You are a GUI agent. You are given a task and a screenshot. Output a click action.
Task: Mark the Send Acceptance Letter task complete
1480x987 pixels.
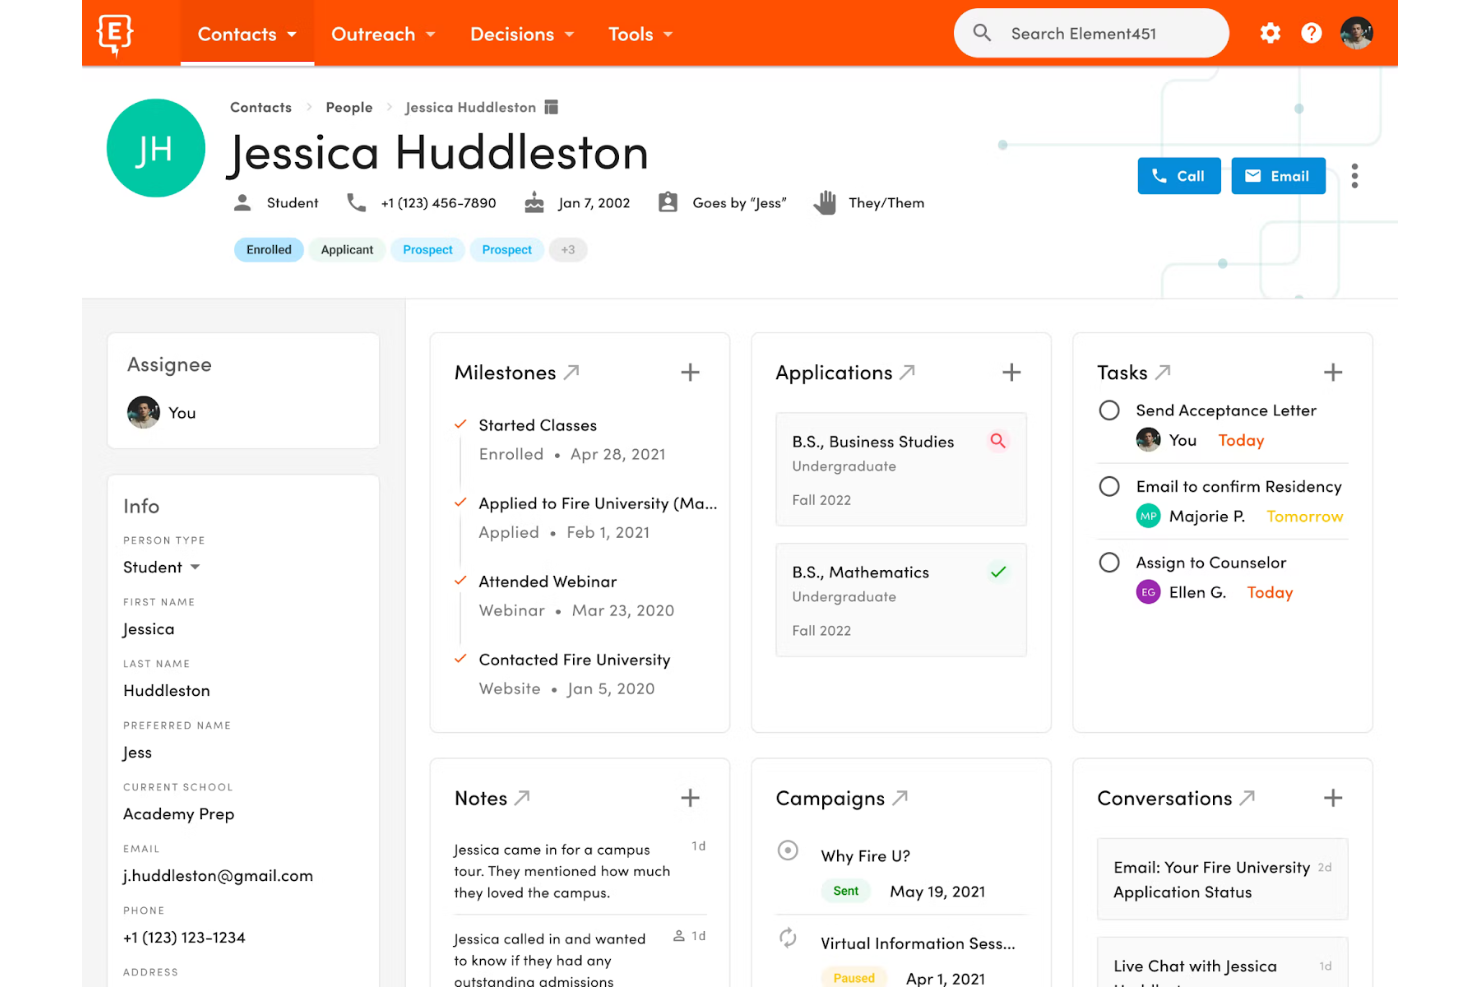pyautogui.click(x=1109, y=410)
